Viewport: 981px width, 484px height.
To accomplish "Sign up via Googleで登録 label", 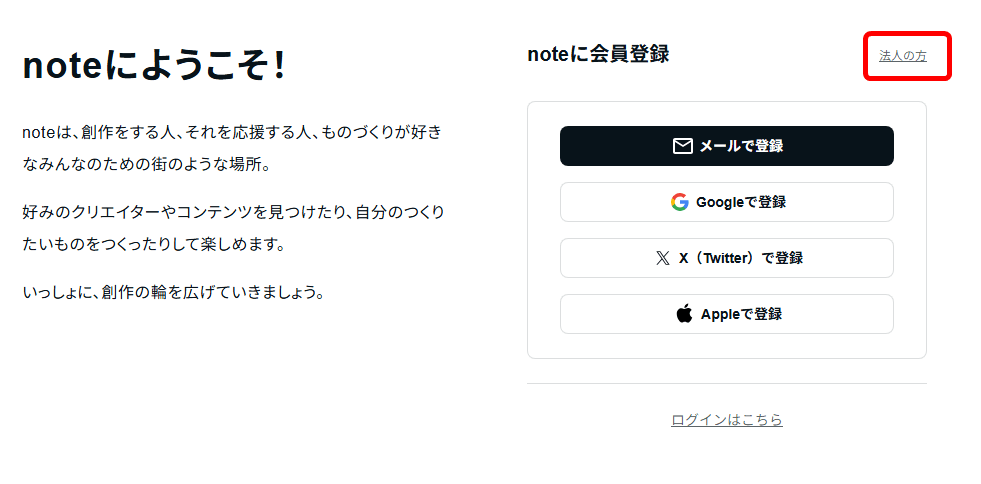I will pos(740,202).
